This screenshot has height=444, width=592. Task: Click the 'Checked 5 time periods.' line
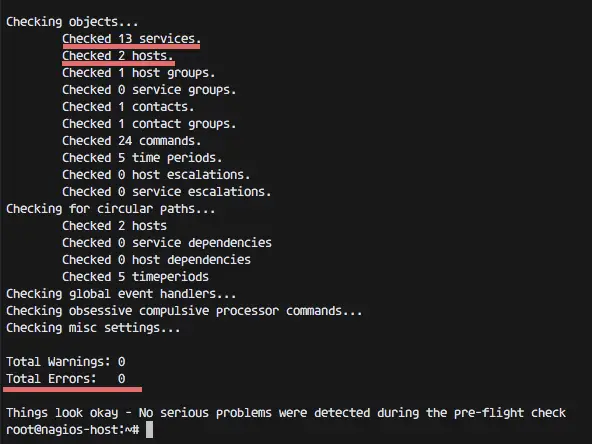click(x=142, y=158)
